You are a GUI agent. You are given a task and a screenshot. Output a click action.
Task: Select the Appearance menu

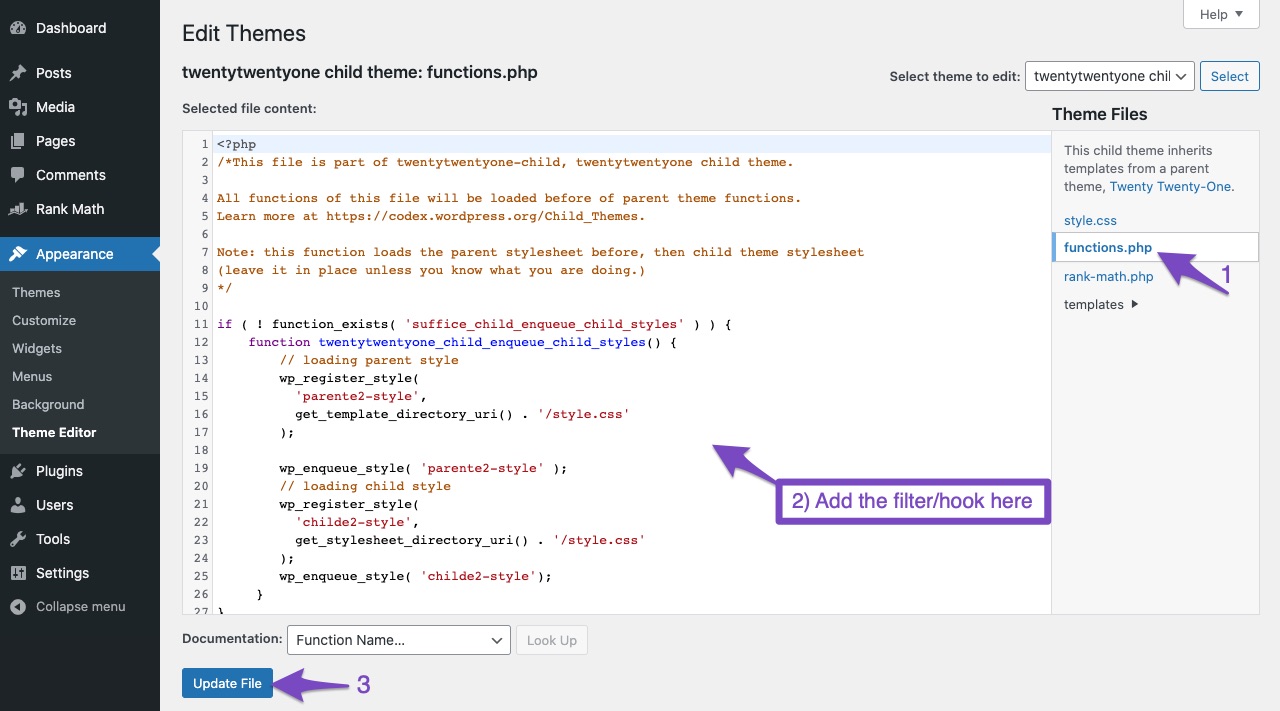coord(75,254)
